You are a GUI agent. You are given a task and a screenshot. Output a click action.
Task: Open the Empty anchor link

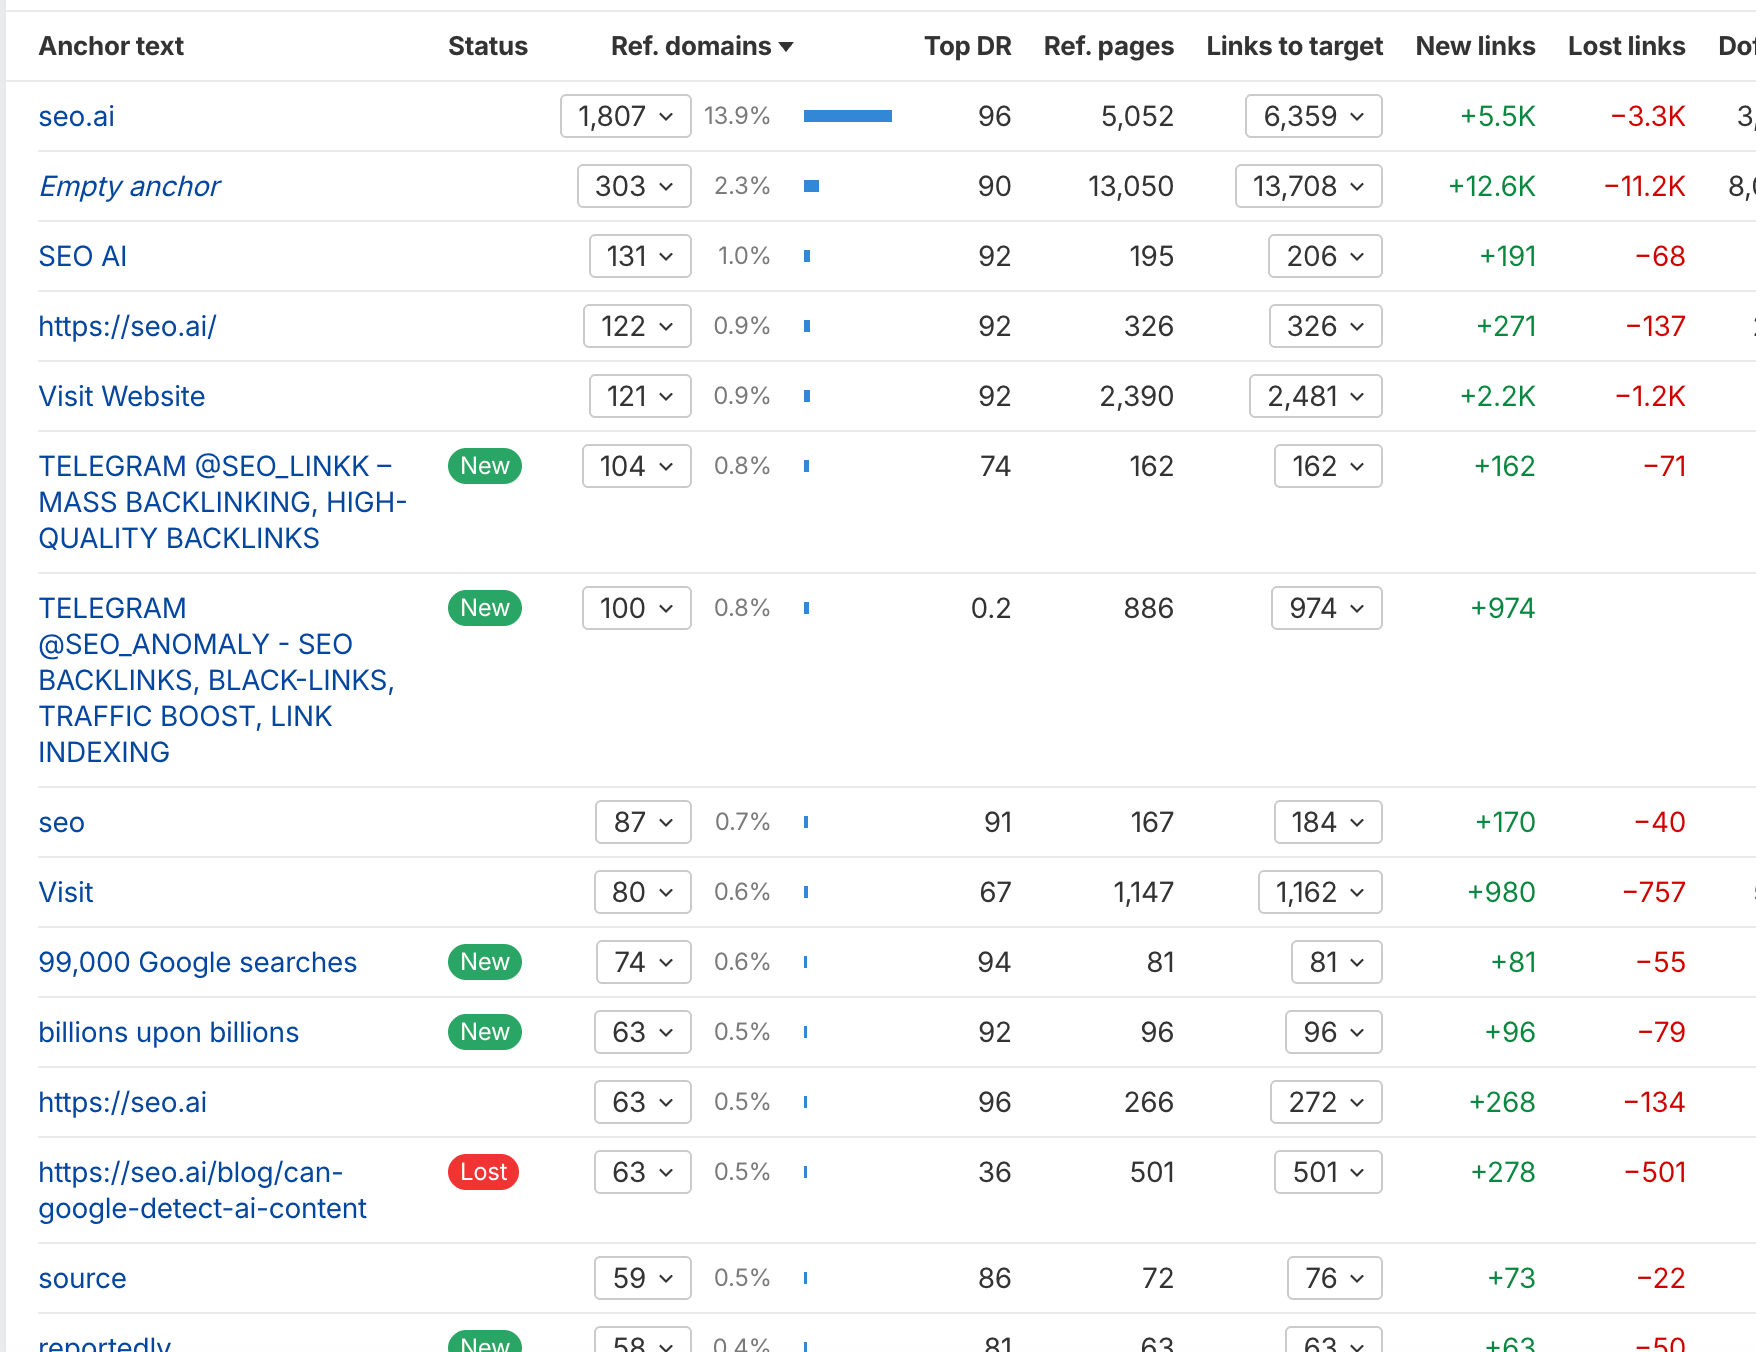129,186
